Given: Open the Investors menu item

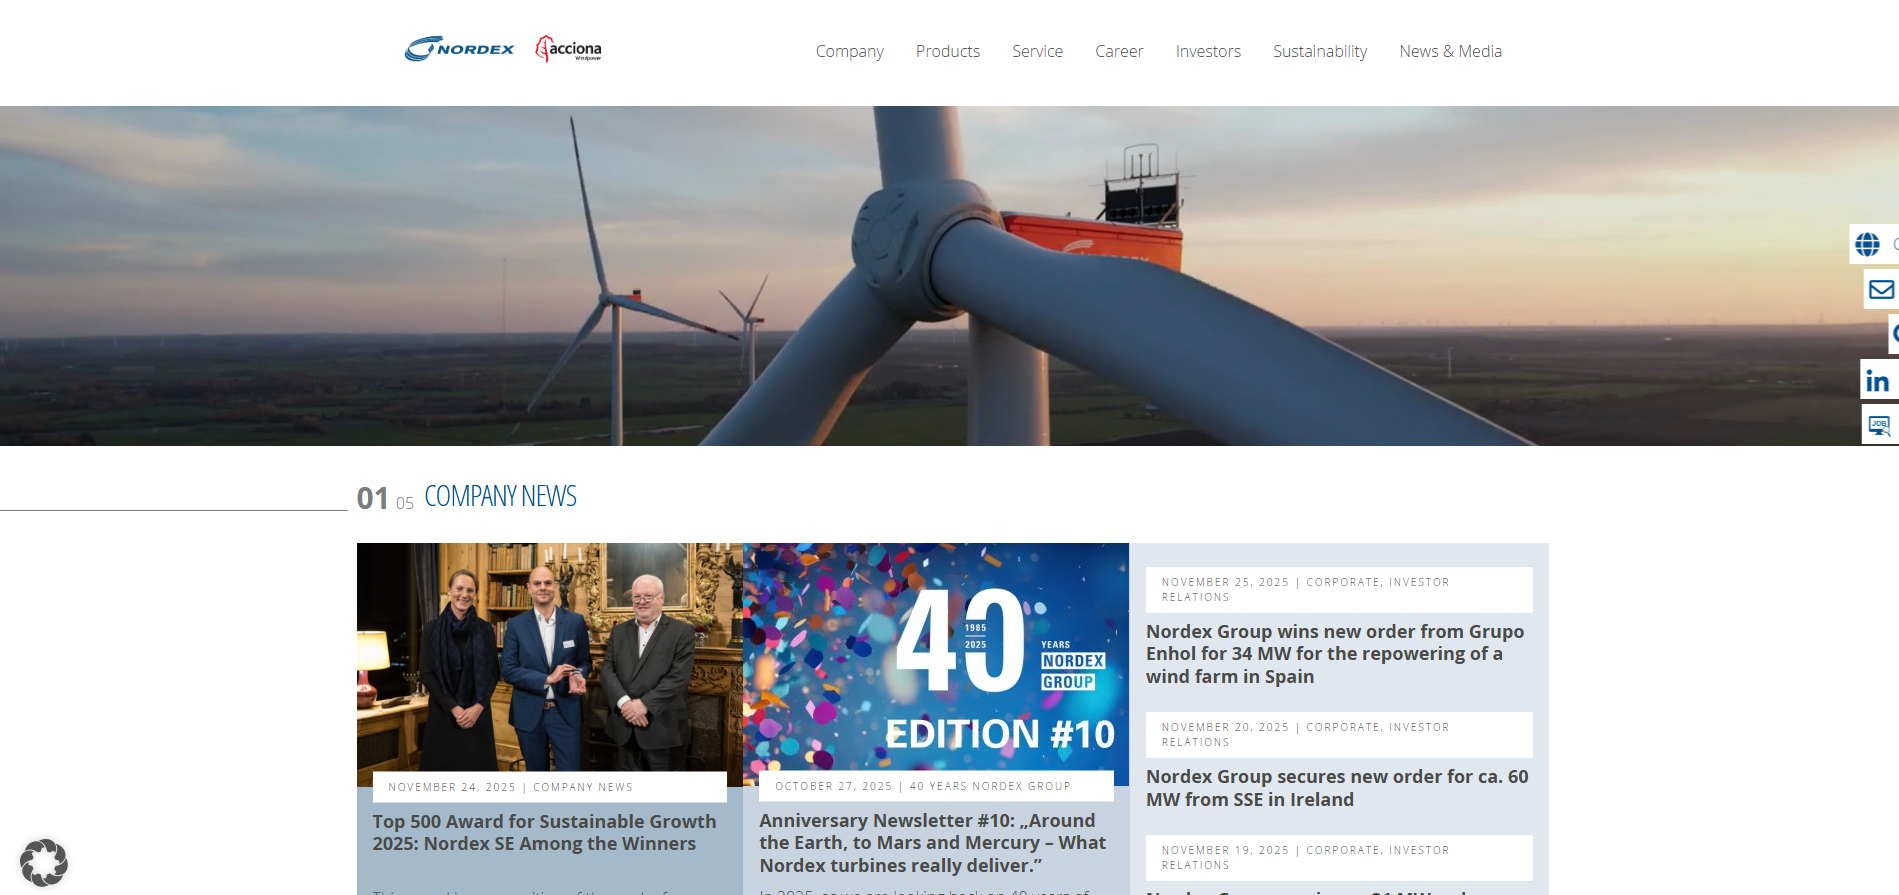Looking at the screenshot, I should tap(1208, 52).
